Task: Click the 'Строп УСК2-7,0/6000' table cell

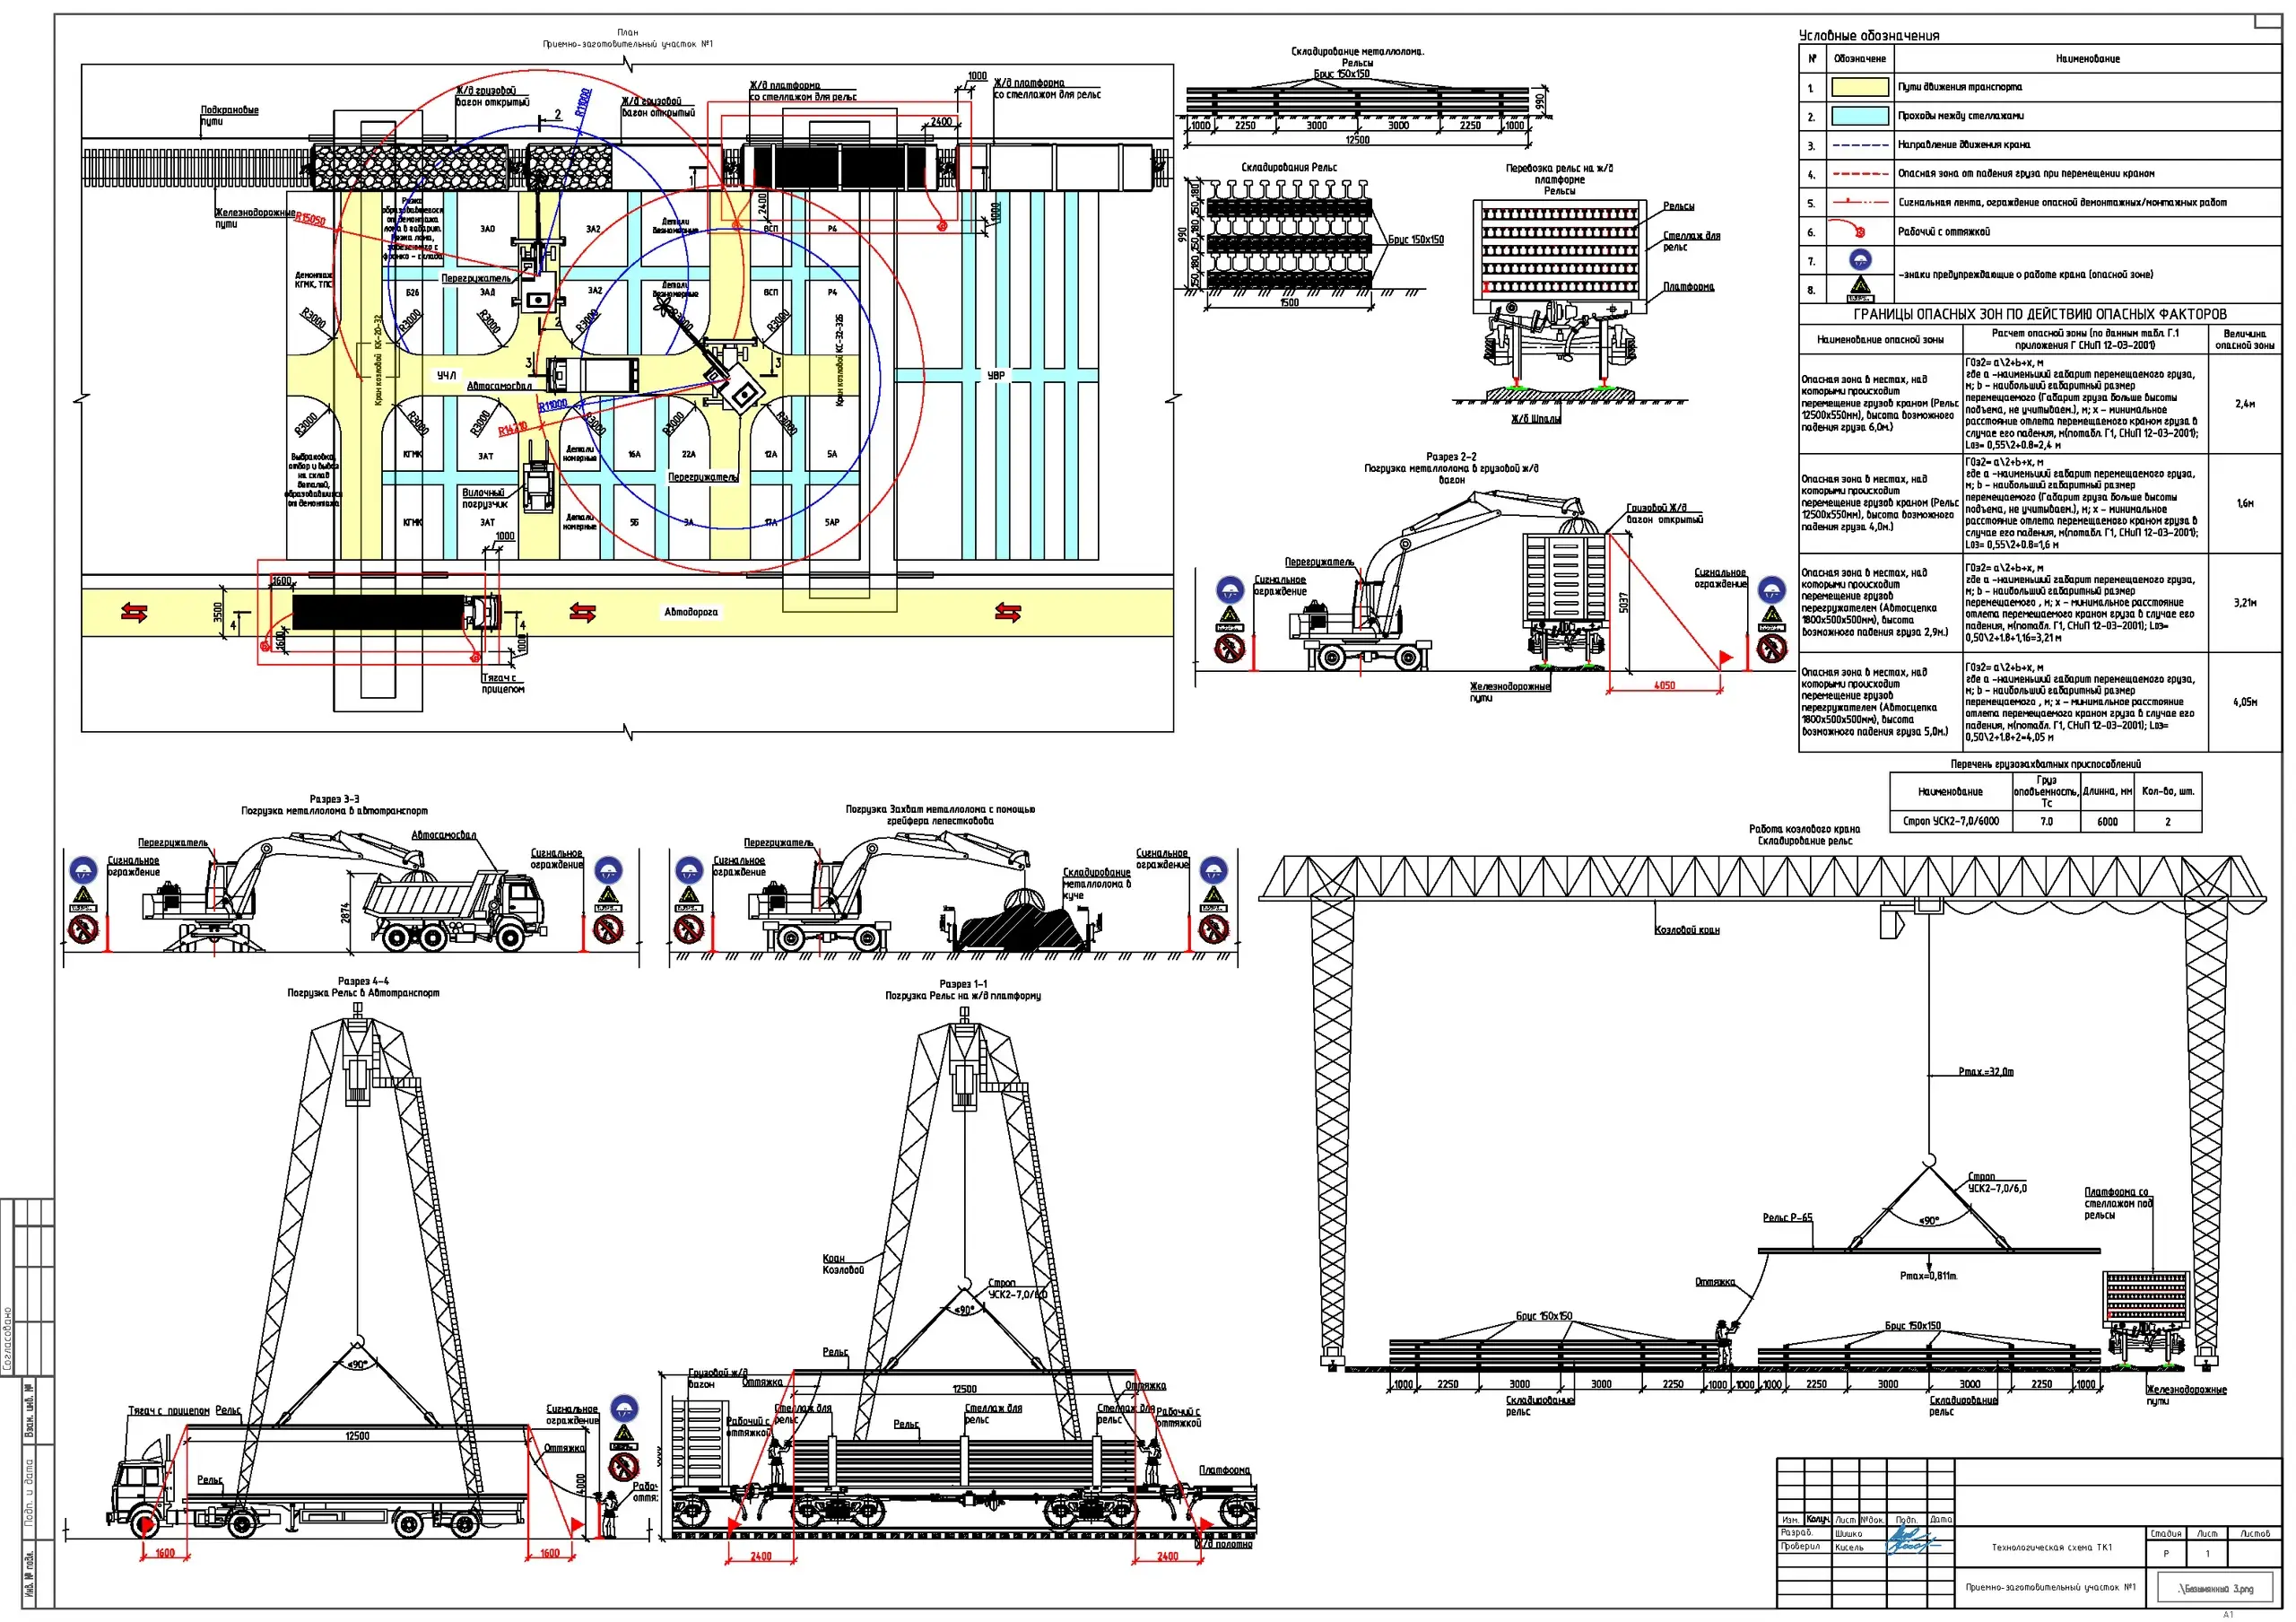Action: click(1950, 821)
